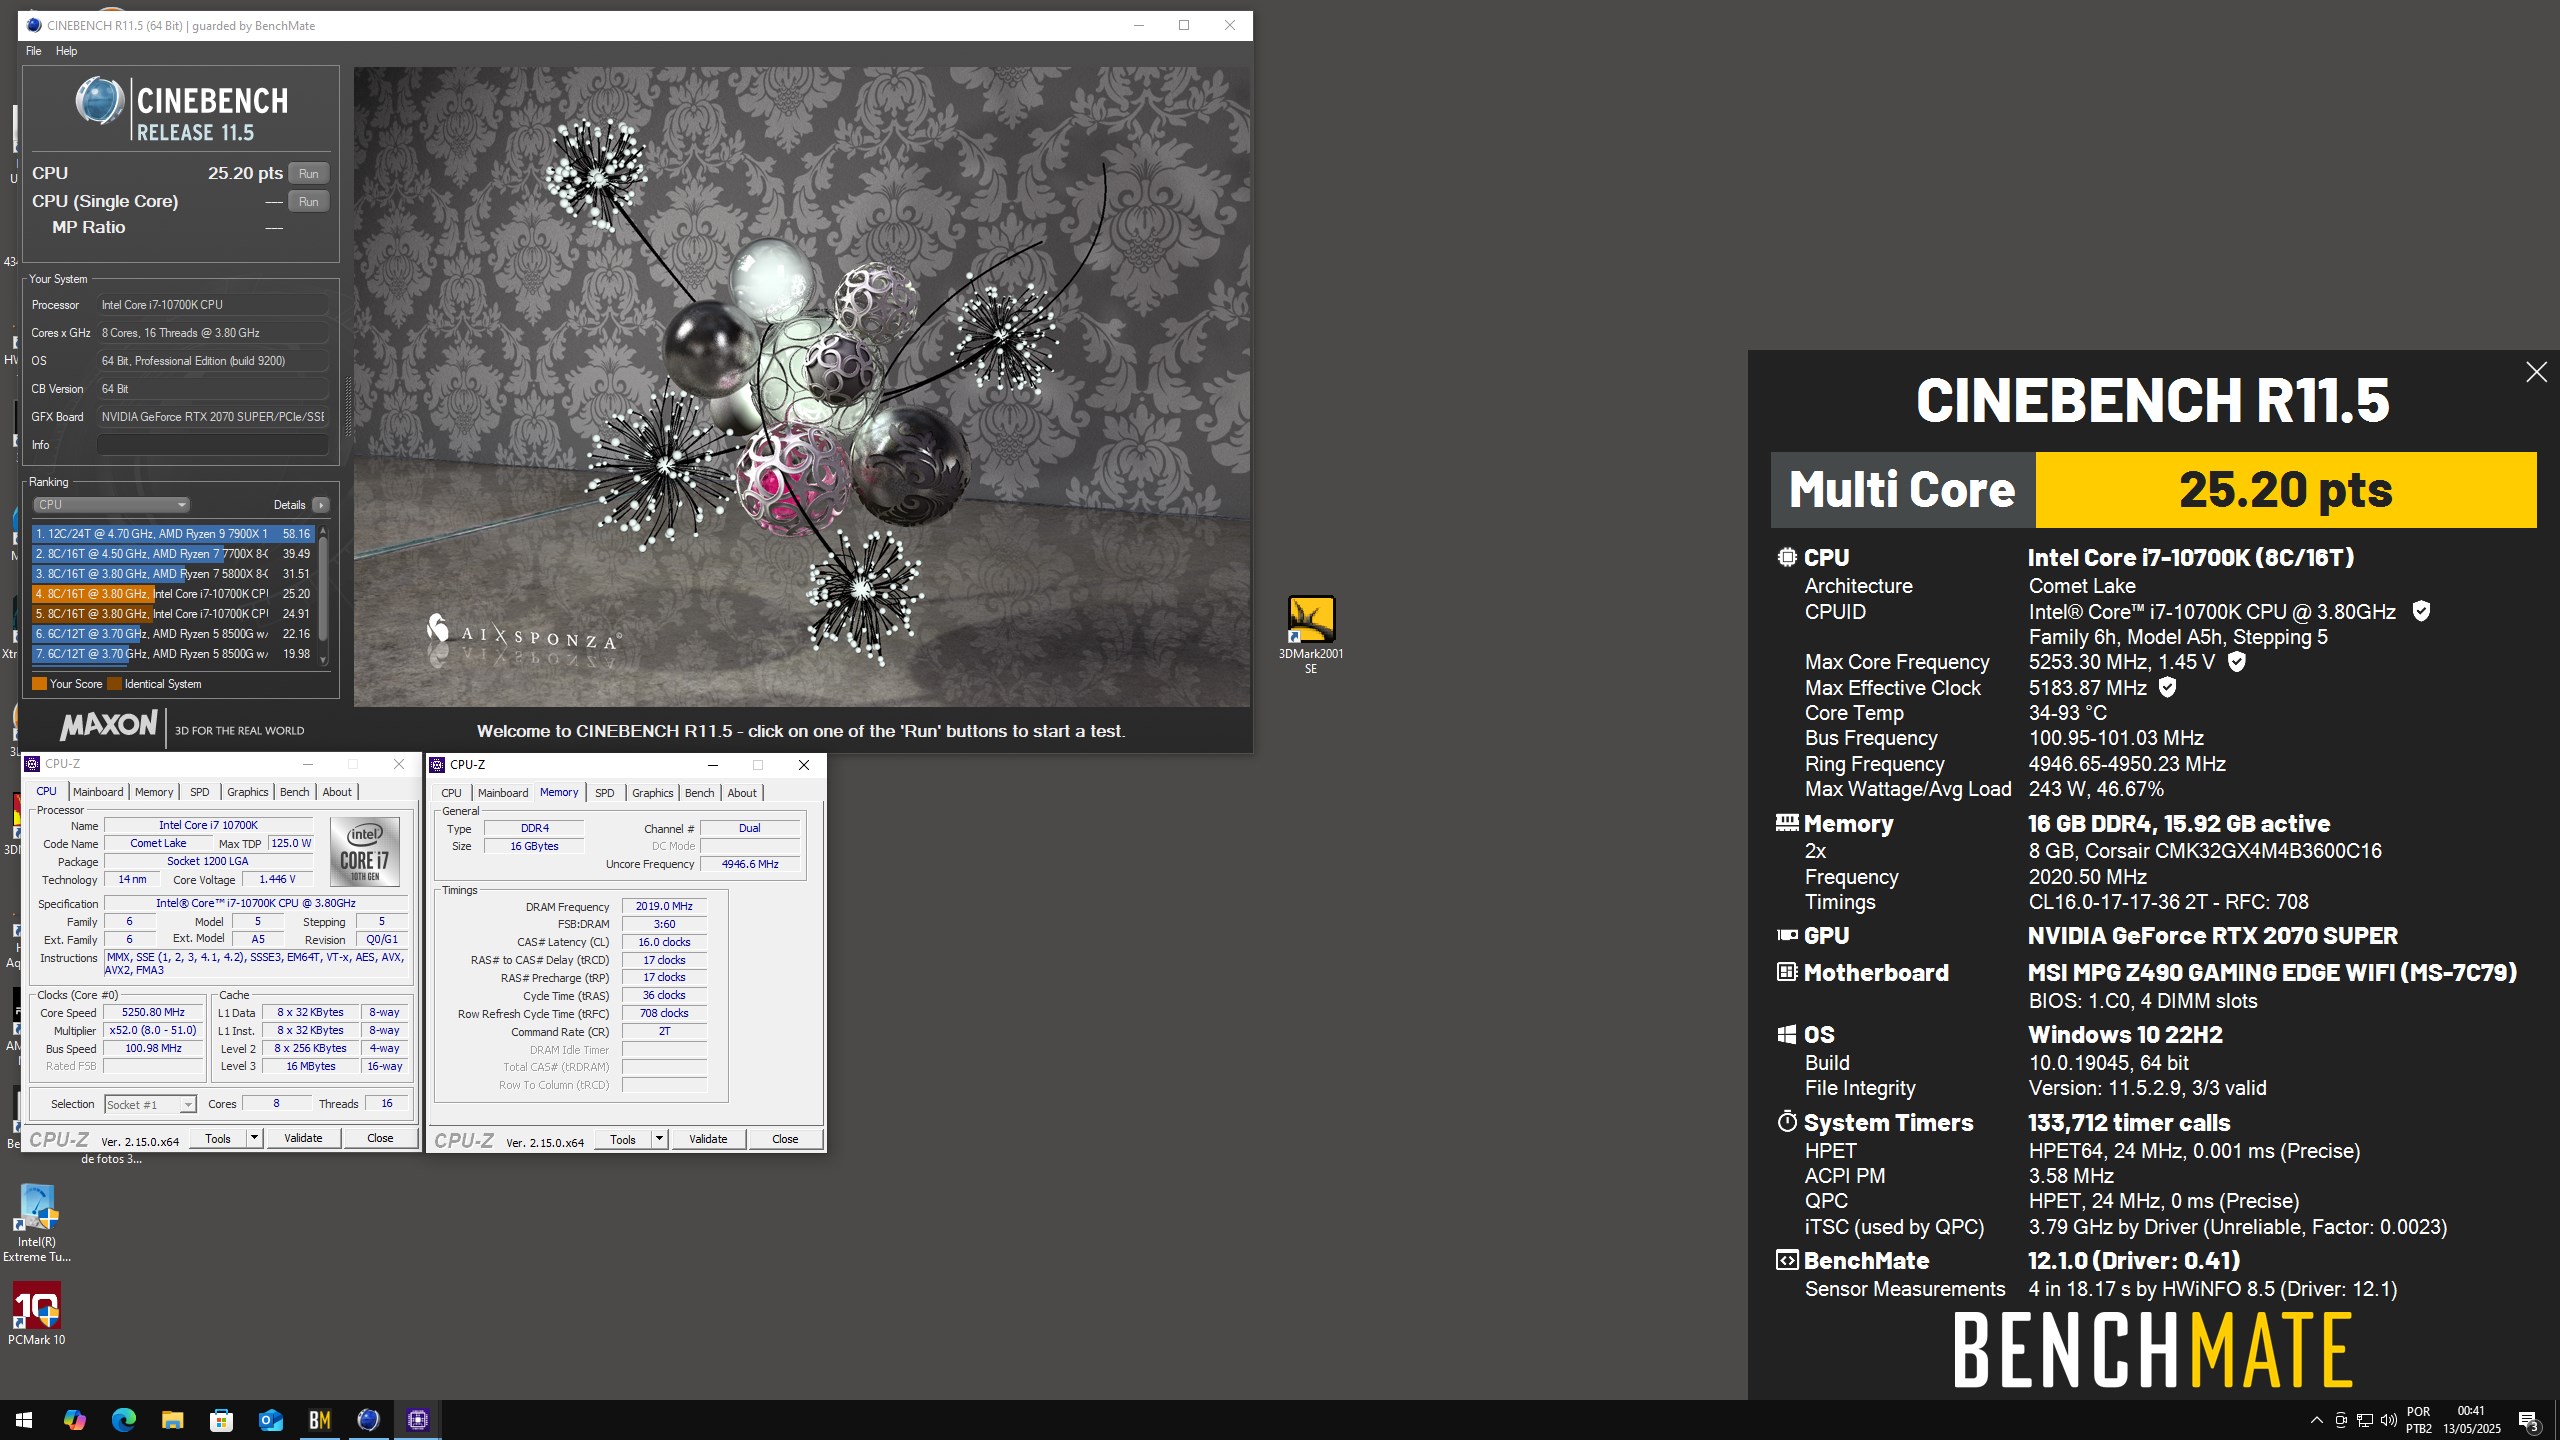Select the i7-10700K 24.91 ranking row
Screen dimensions: 2560x1440
(x=172, y=614)
